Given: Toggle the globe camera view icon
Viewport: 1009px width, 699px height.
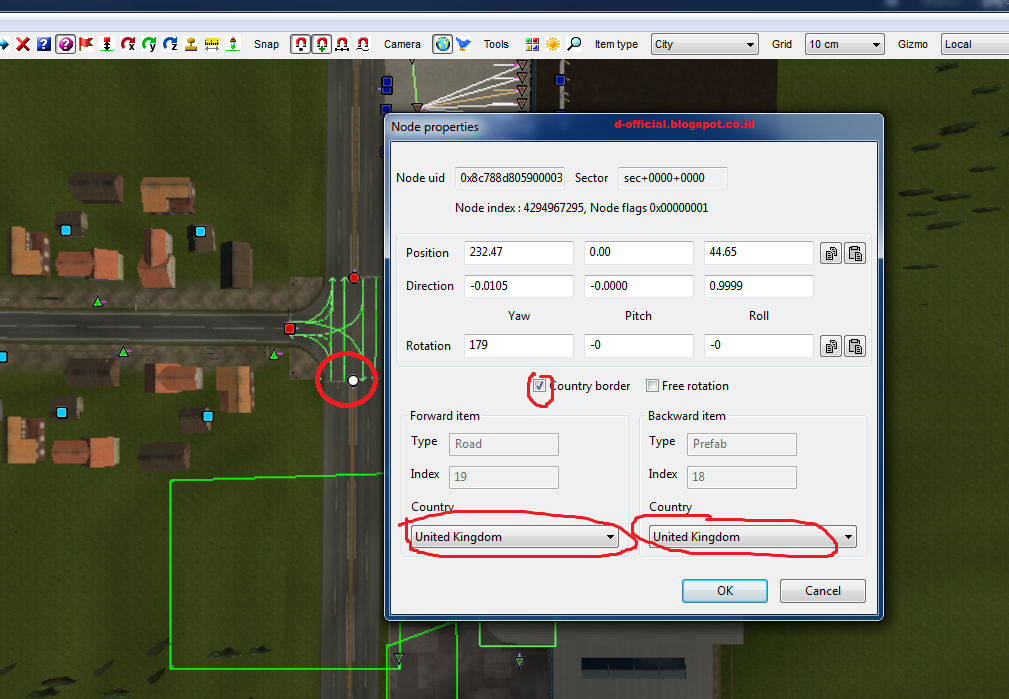Looking at the screenshot, I should (441, 44).
